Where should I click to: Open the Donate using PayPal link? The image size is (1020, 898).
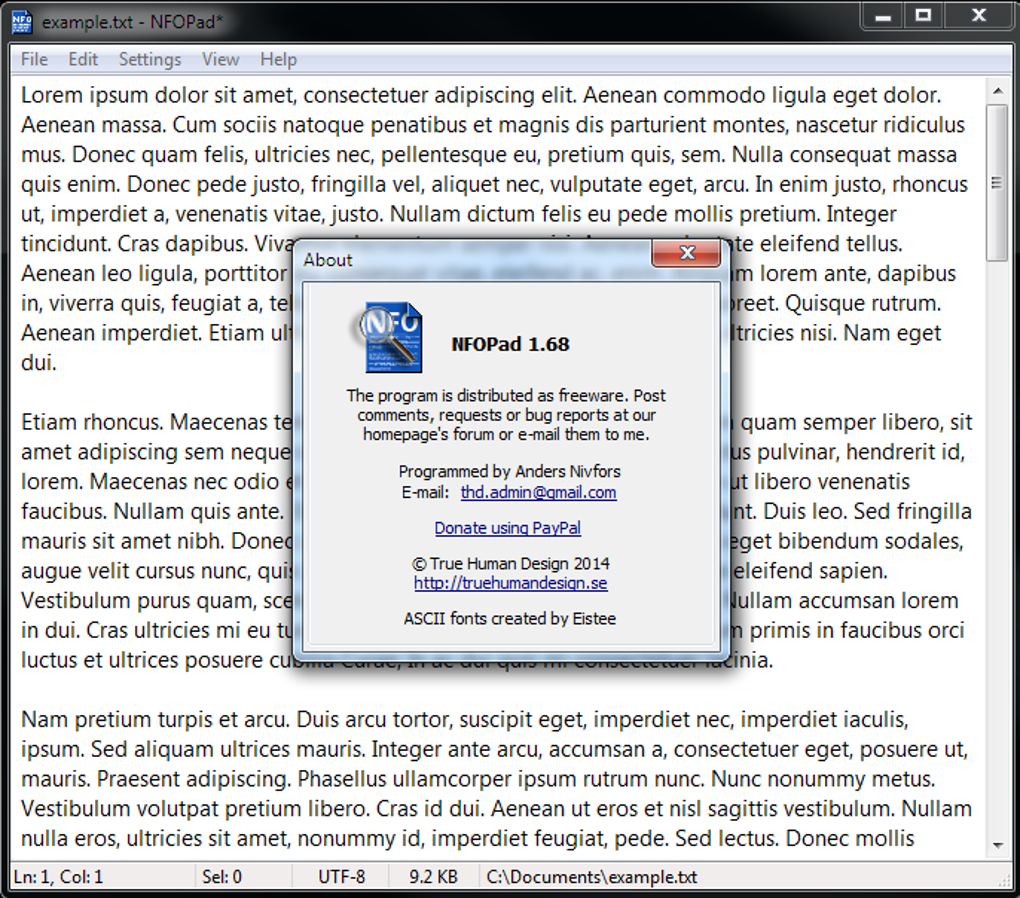(x=507, y=528)
